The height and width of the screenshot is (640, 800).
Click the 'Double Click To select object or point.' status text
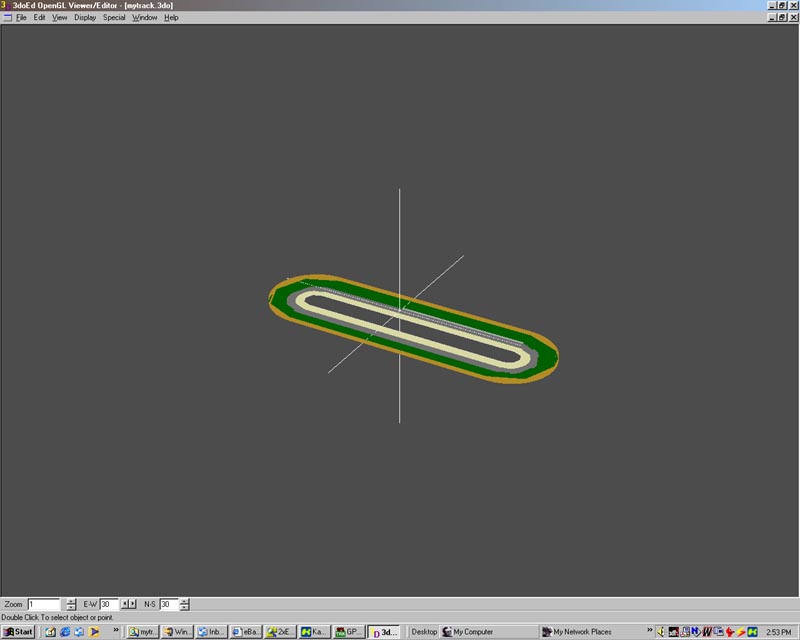click(57, 617)
